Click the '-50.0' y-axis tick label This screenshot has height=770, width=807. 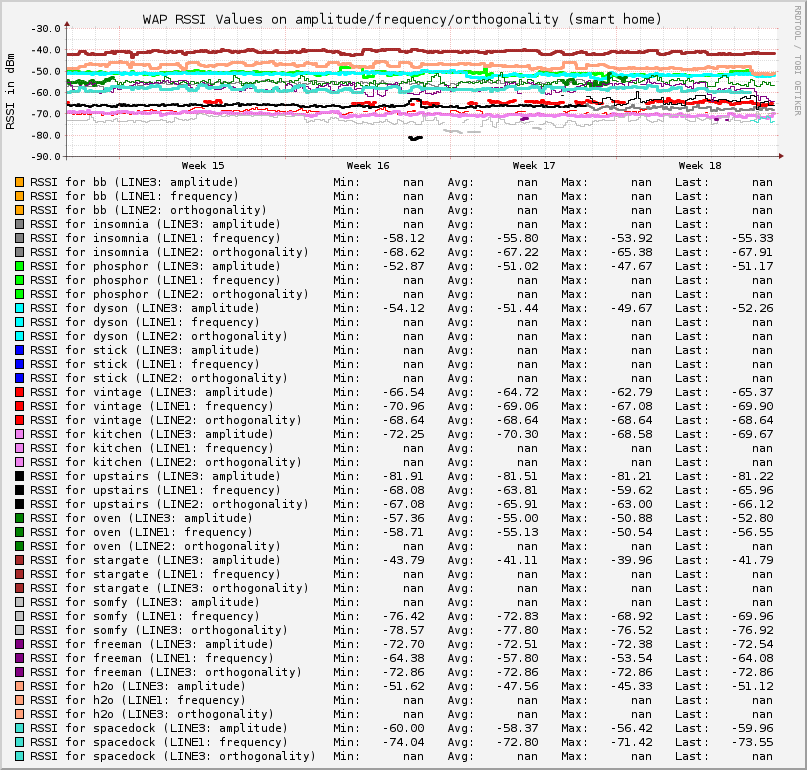tap(46, 71)
